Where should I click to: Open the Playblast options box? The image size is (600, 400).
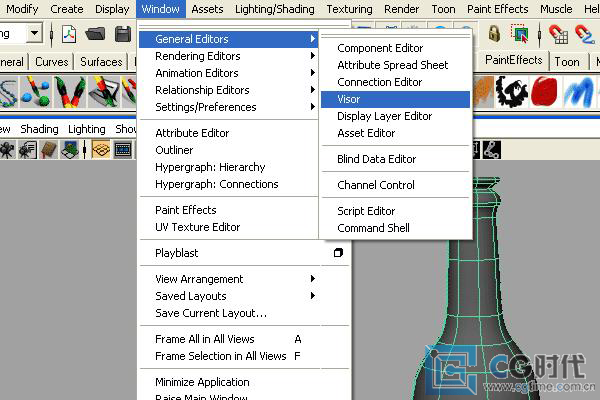point(338,253)
